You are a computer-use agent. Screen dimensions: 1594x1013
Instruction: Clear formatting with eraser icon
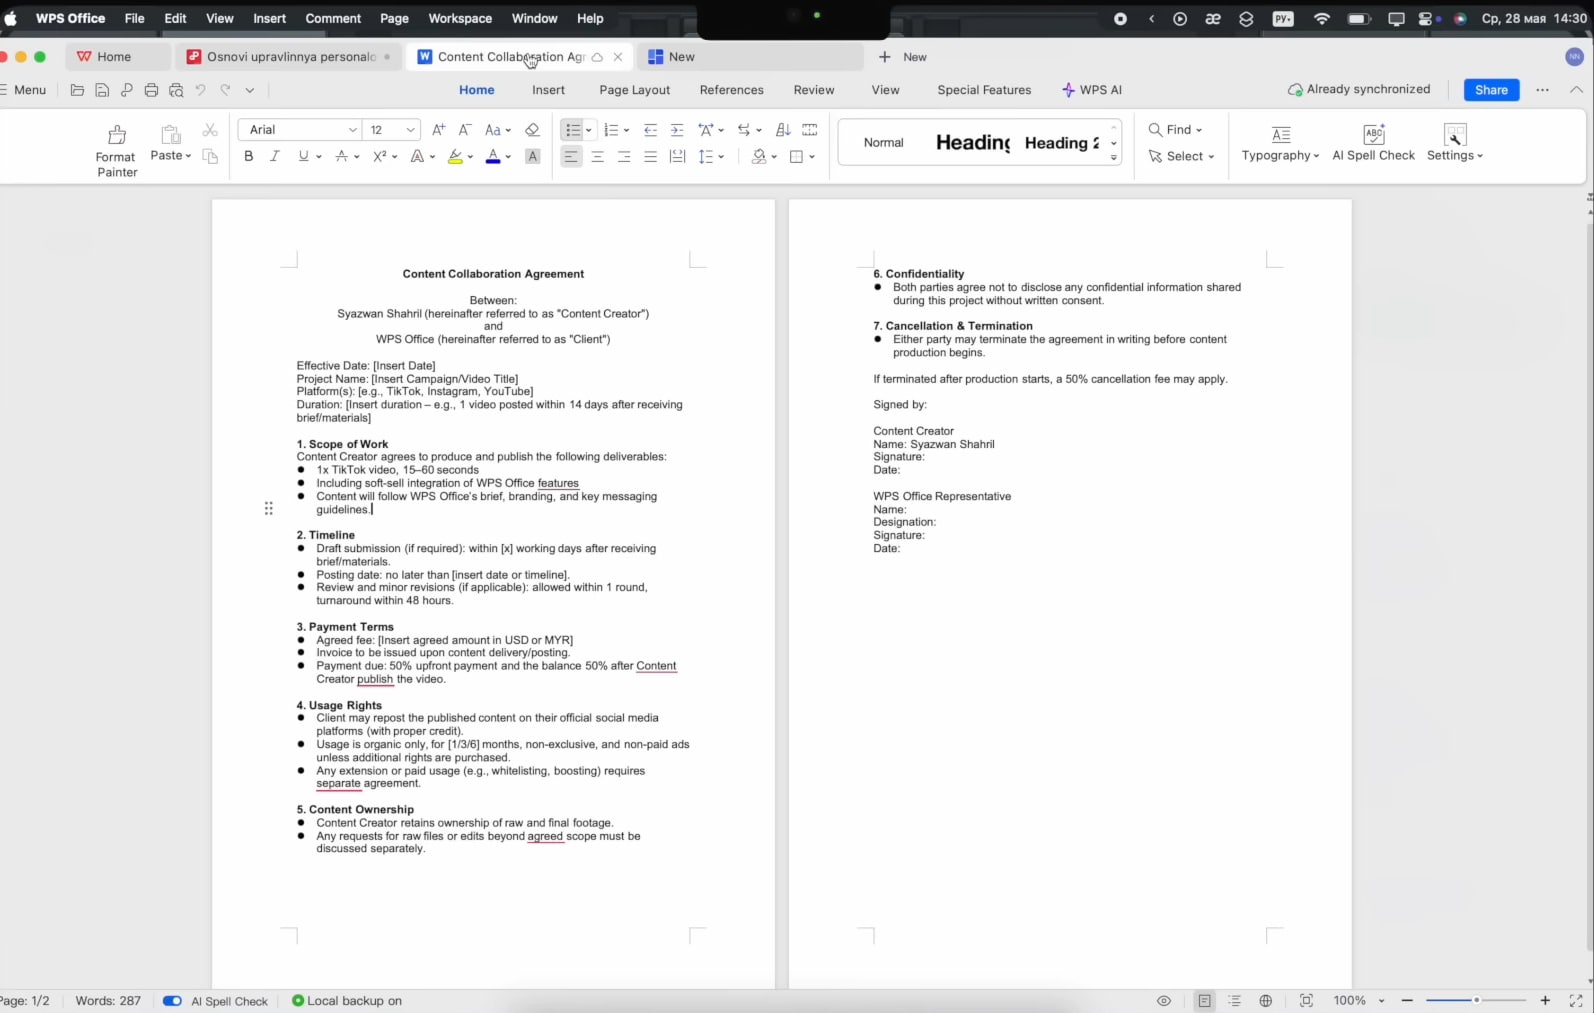532,130
